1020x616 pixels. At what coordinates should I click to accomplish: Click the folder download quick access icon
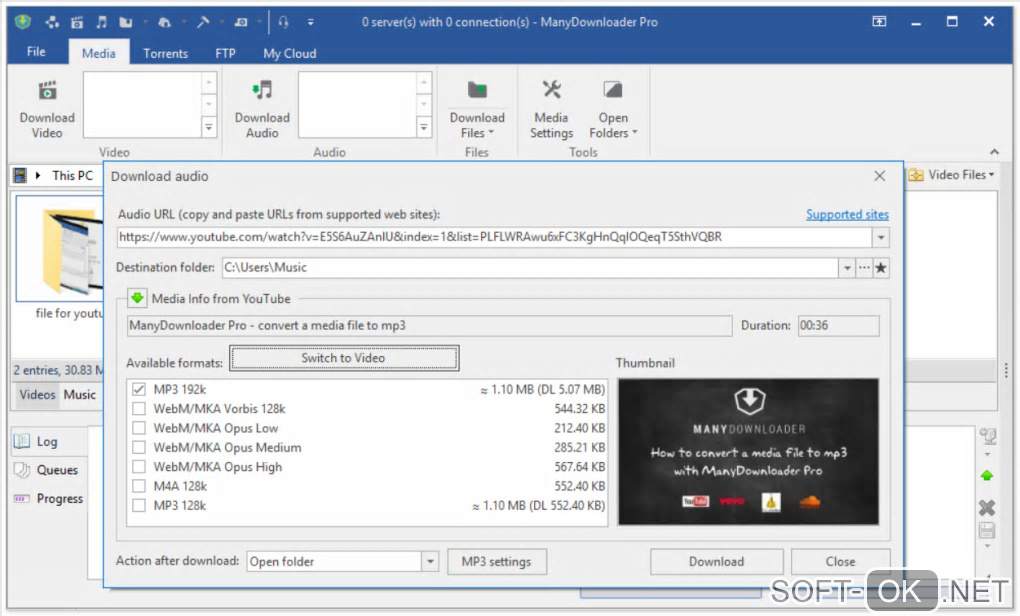[126, 22]
